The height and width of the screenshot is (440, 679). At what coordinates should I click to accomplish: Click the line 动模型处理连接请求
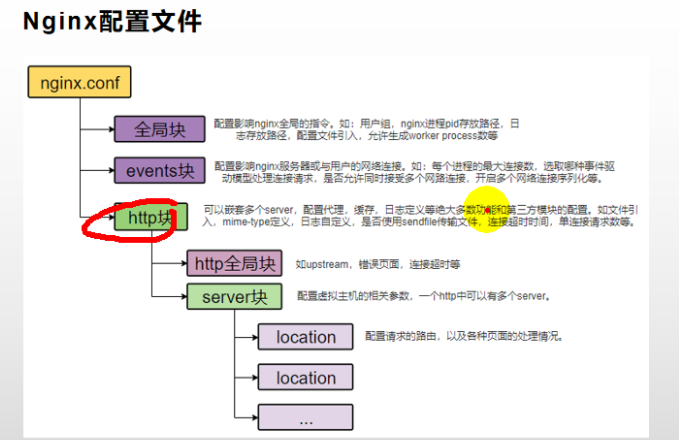(x=412, y=178)
